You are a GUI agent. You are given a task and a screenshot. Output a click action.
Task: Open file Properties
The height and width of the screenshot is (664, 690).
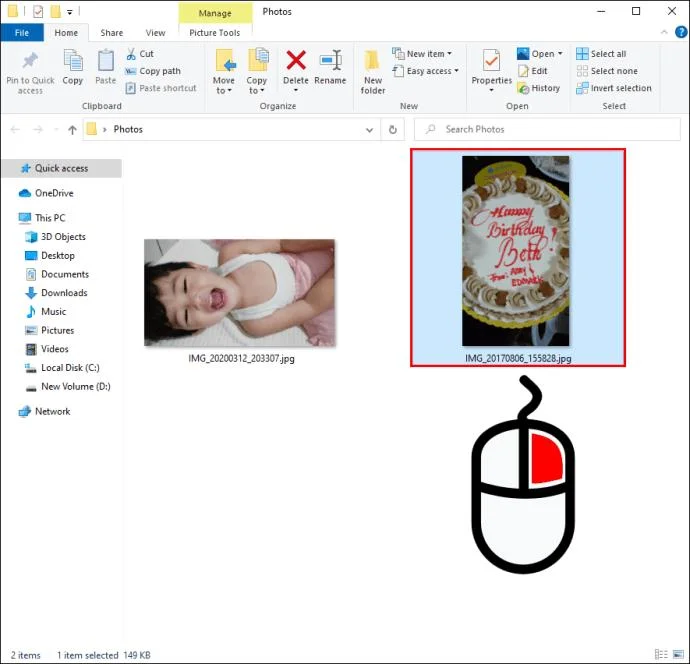point(492,66)
